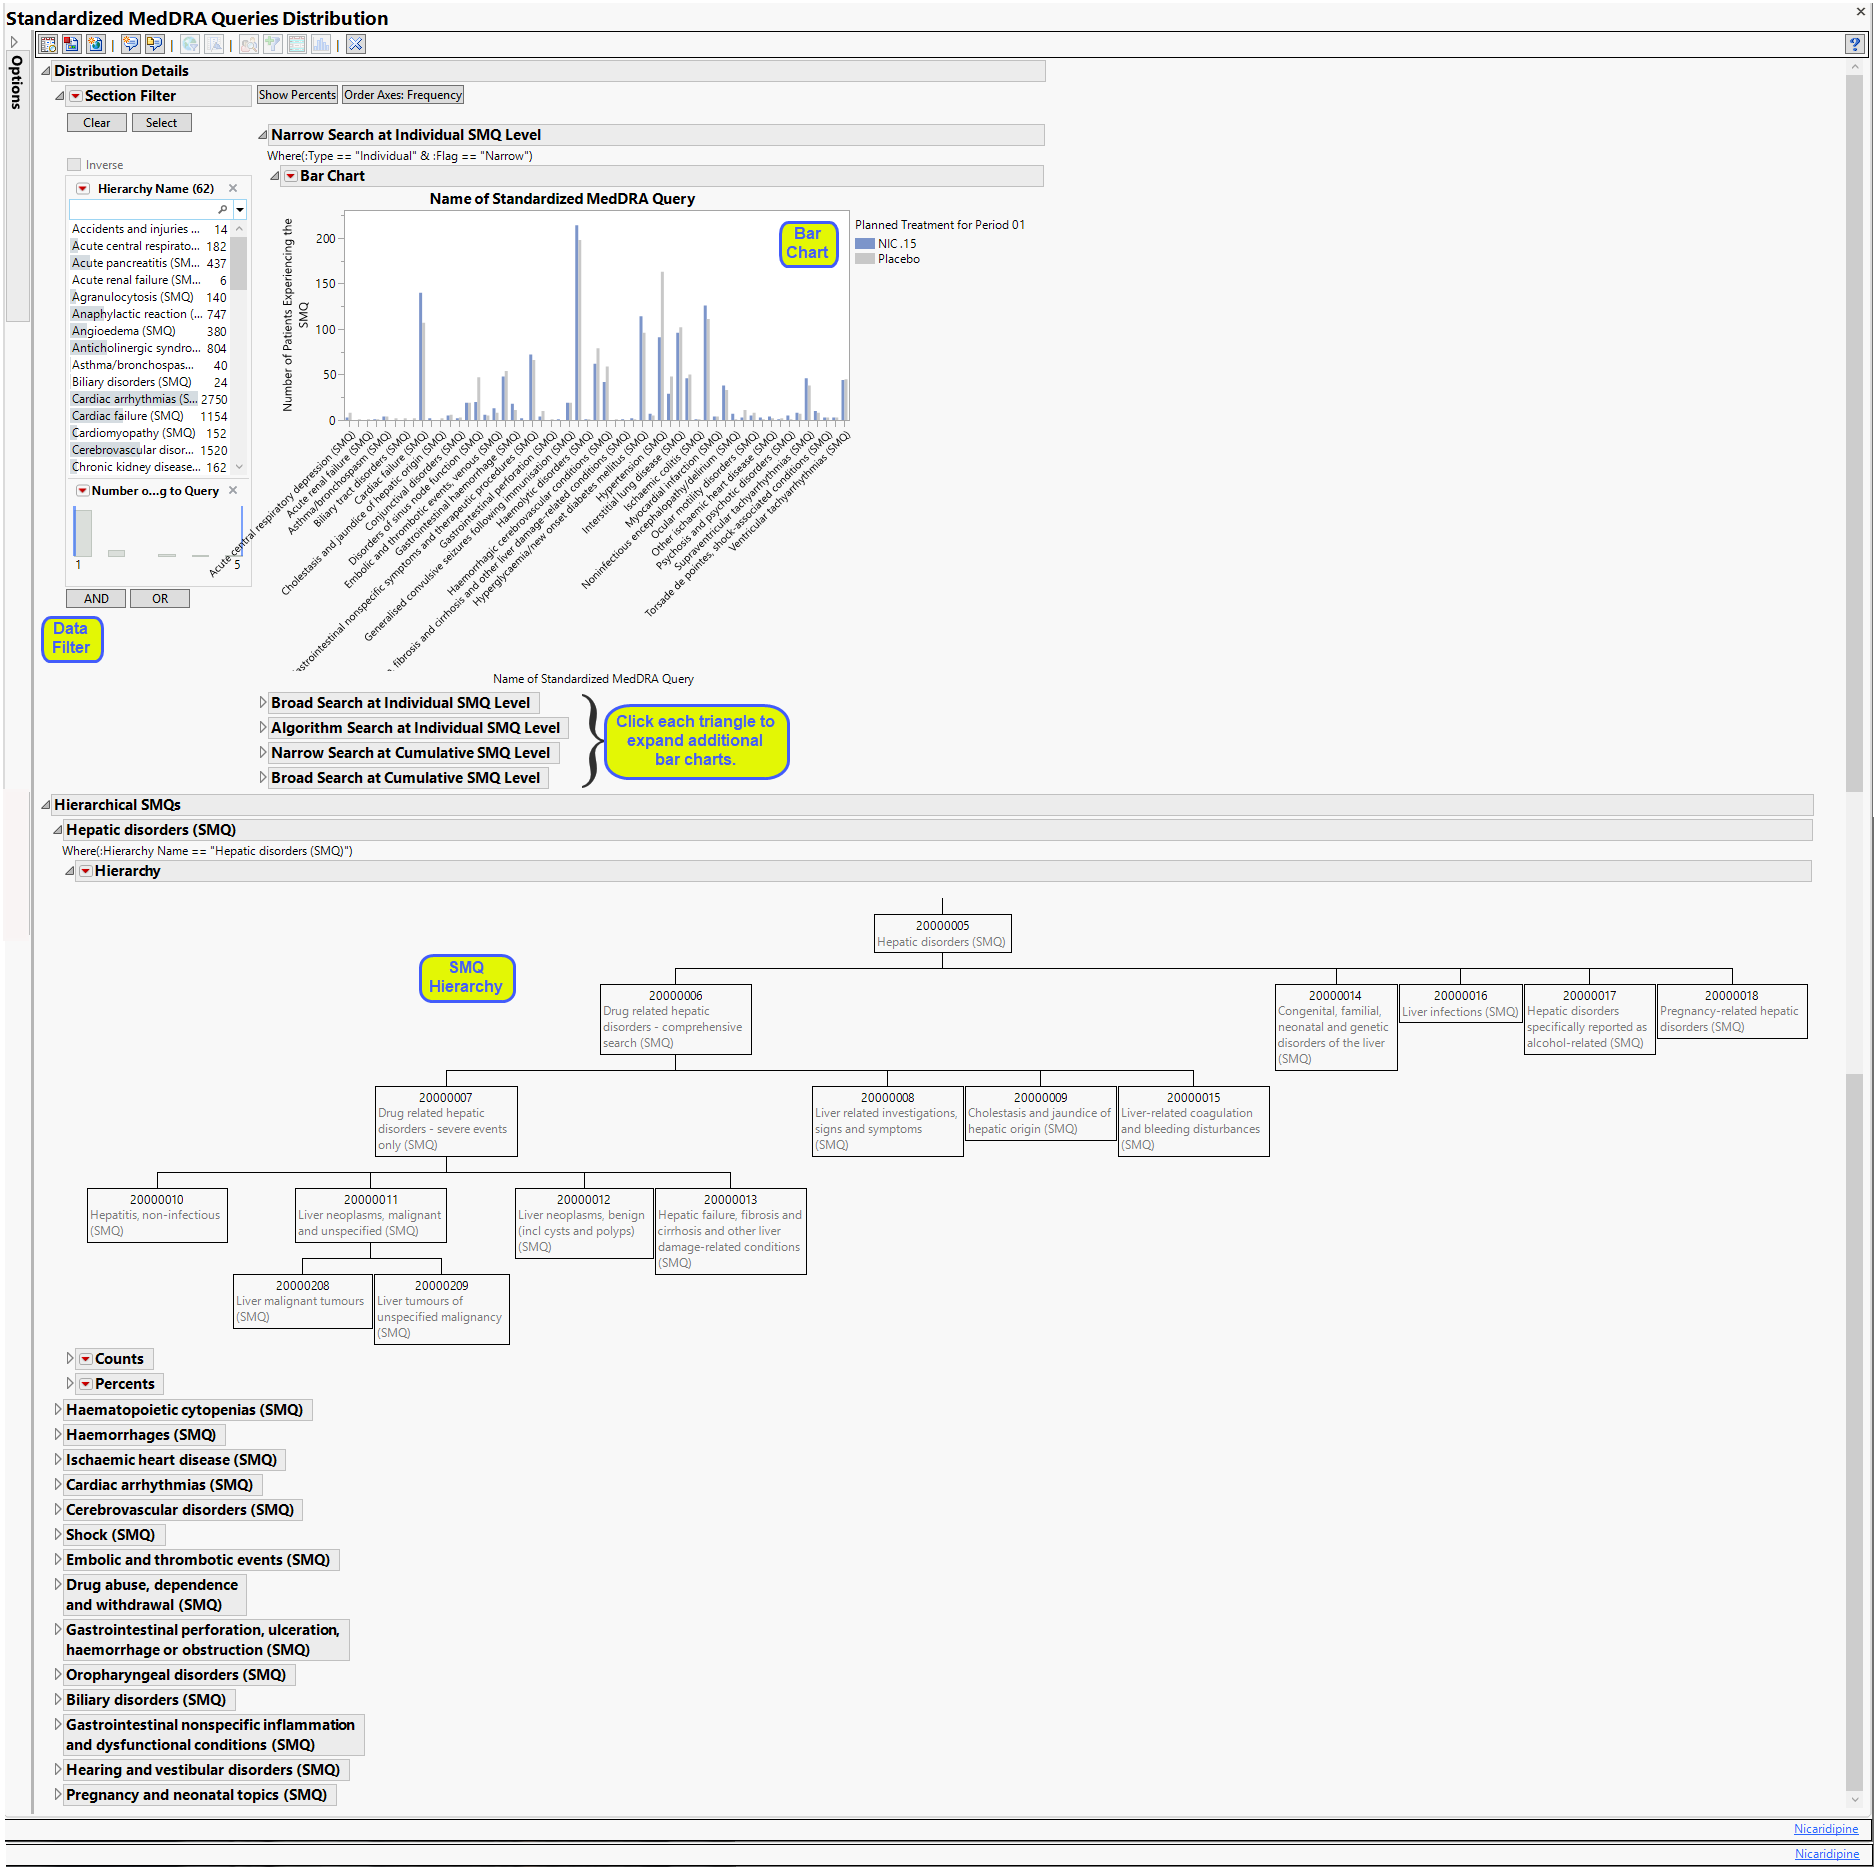
Task: Enable the Inverse checkbox
Action: [x=74, y=165]
